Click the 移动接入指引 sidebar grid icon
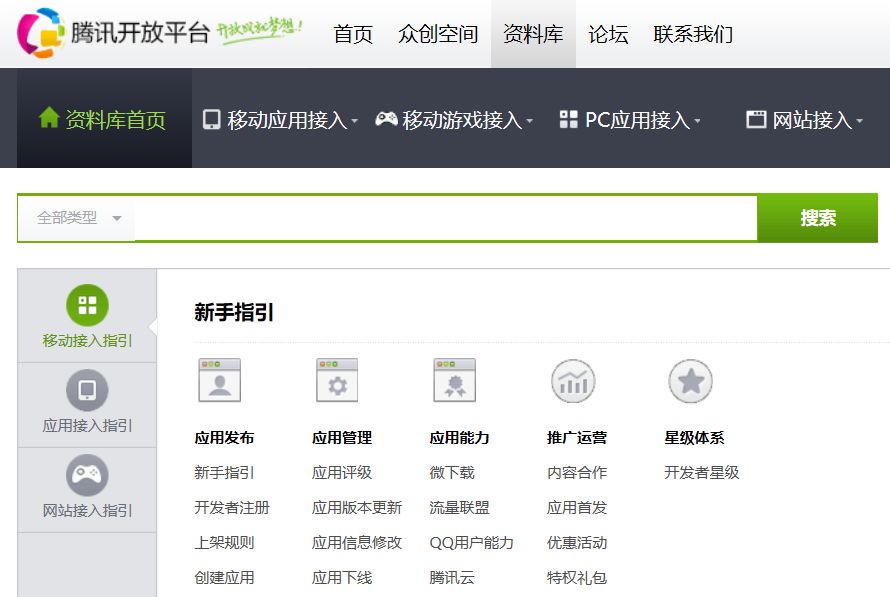The height and width of the screenshot is (597, 890). [x=87, y=303]
